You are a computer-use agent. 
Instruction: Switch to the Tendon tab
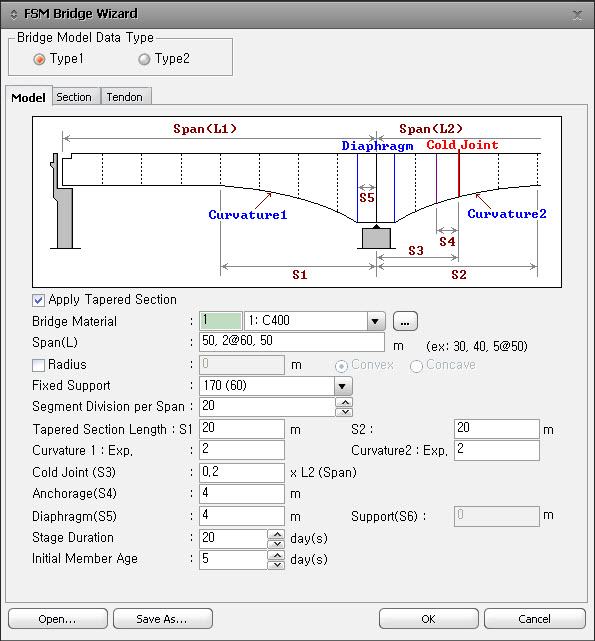pos(125,97)
